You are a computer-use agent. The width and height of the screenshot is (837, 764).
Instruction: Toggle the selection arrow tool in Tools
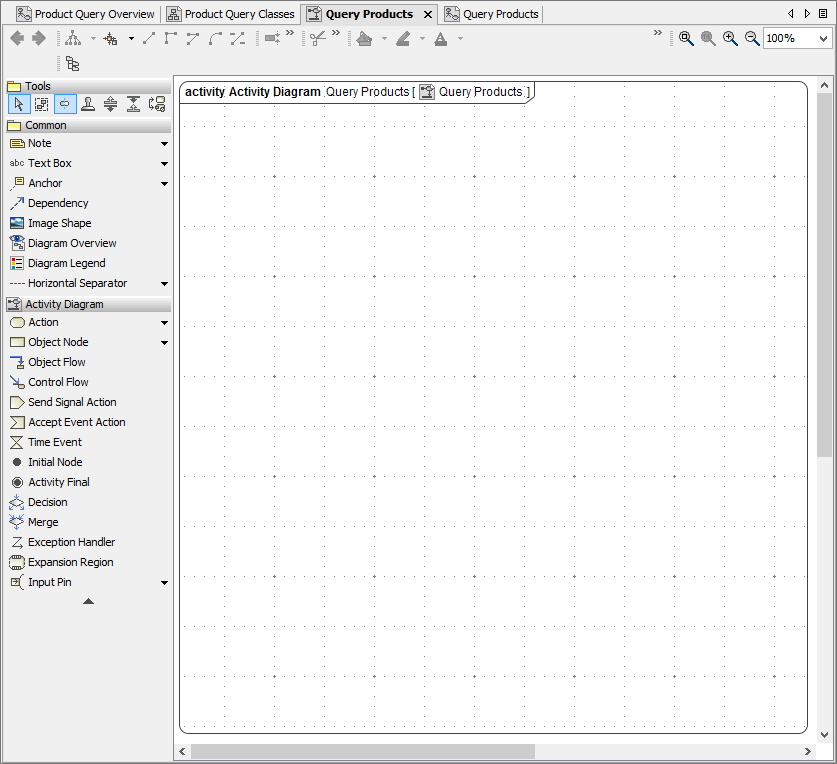click(x=18, y=103)
